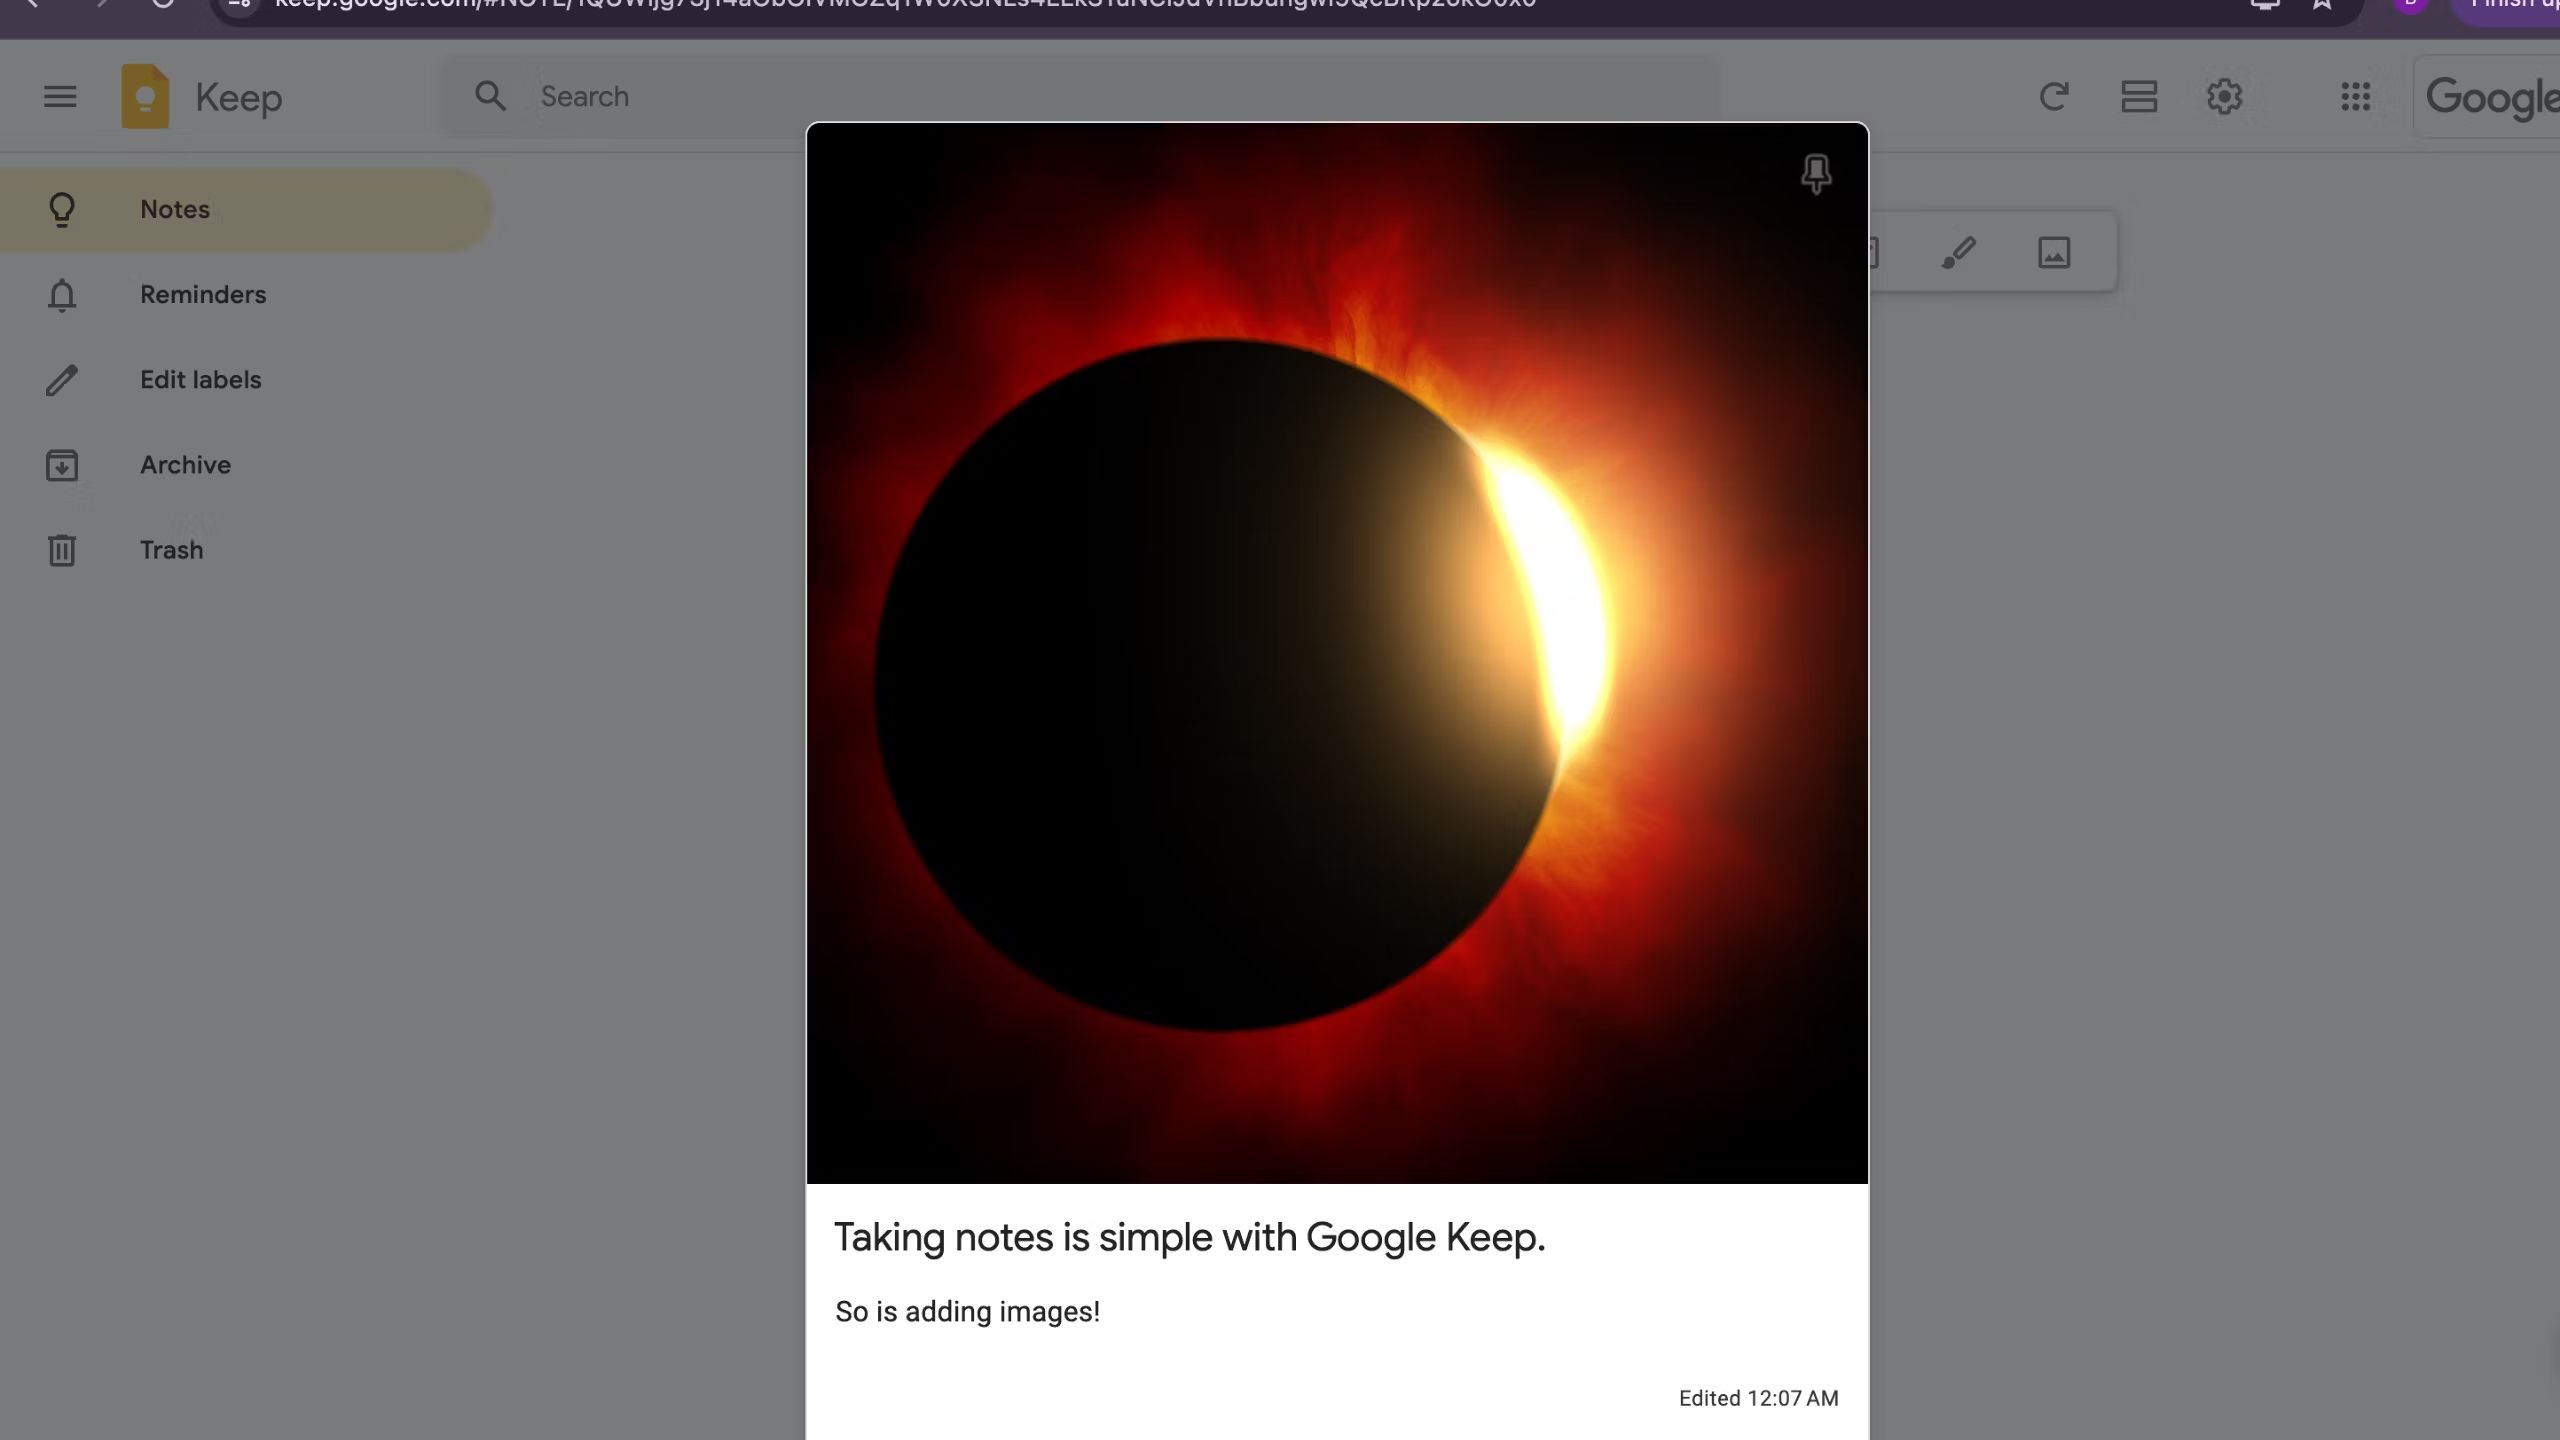Viewport: 2560px width, 1440px height.
Task: Bookmark this page with the star icon
Action: (2322, 5)
